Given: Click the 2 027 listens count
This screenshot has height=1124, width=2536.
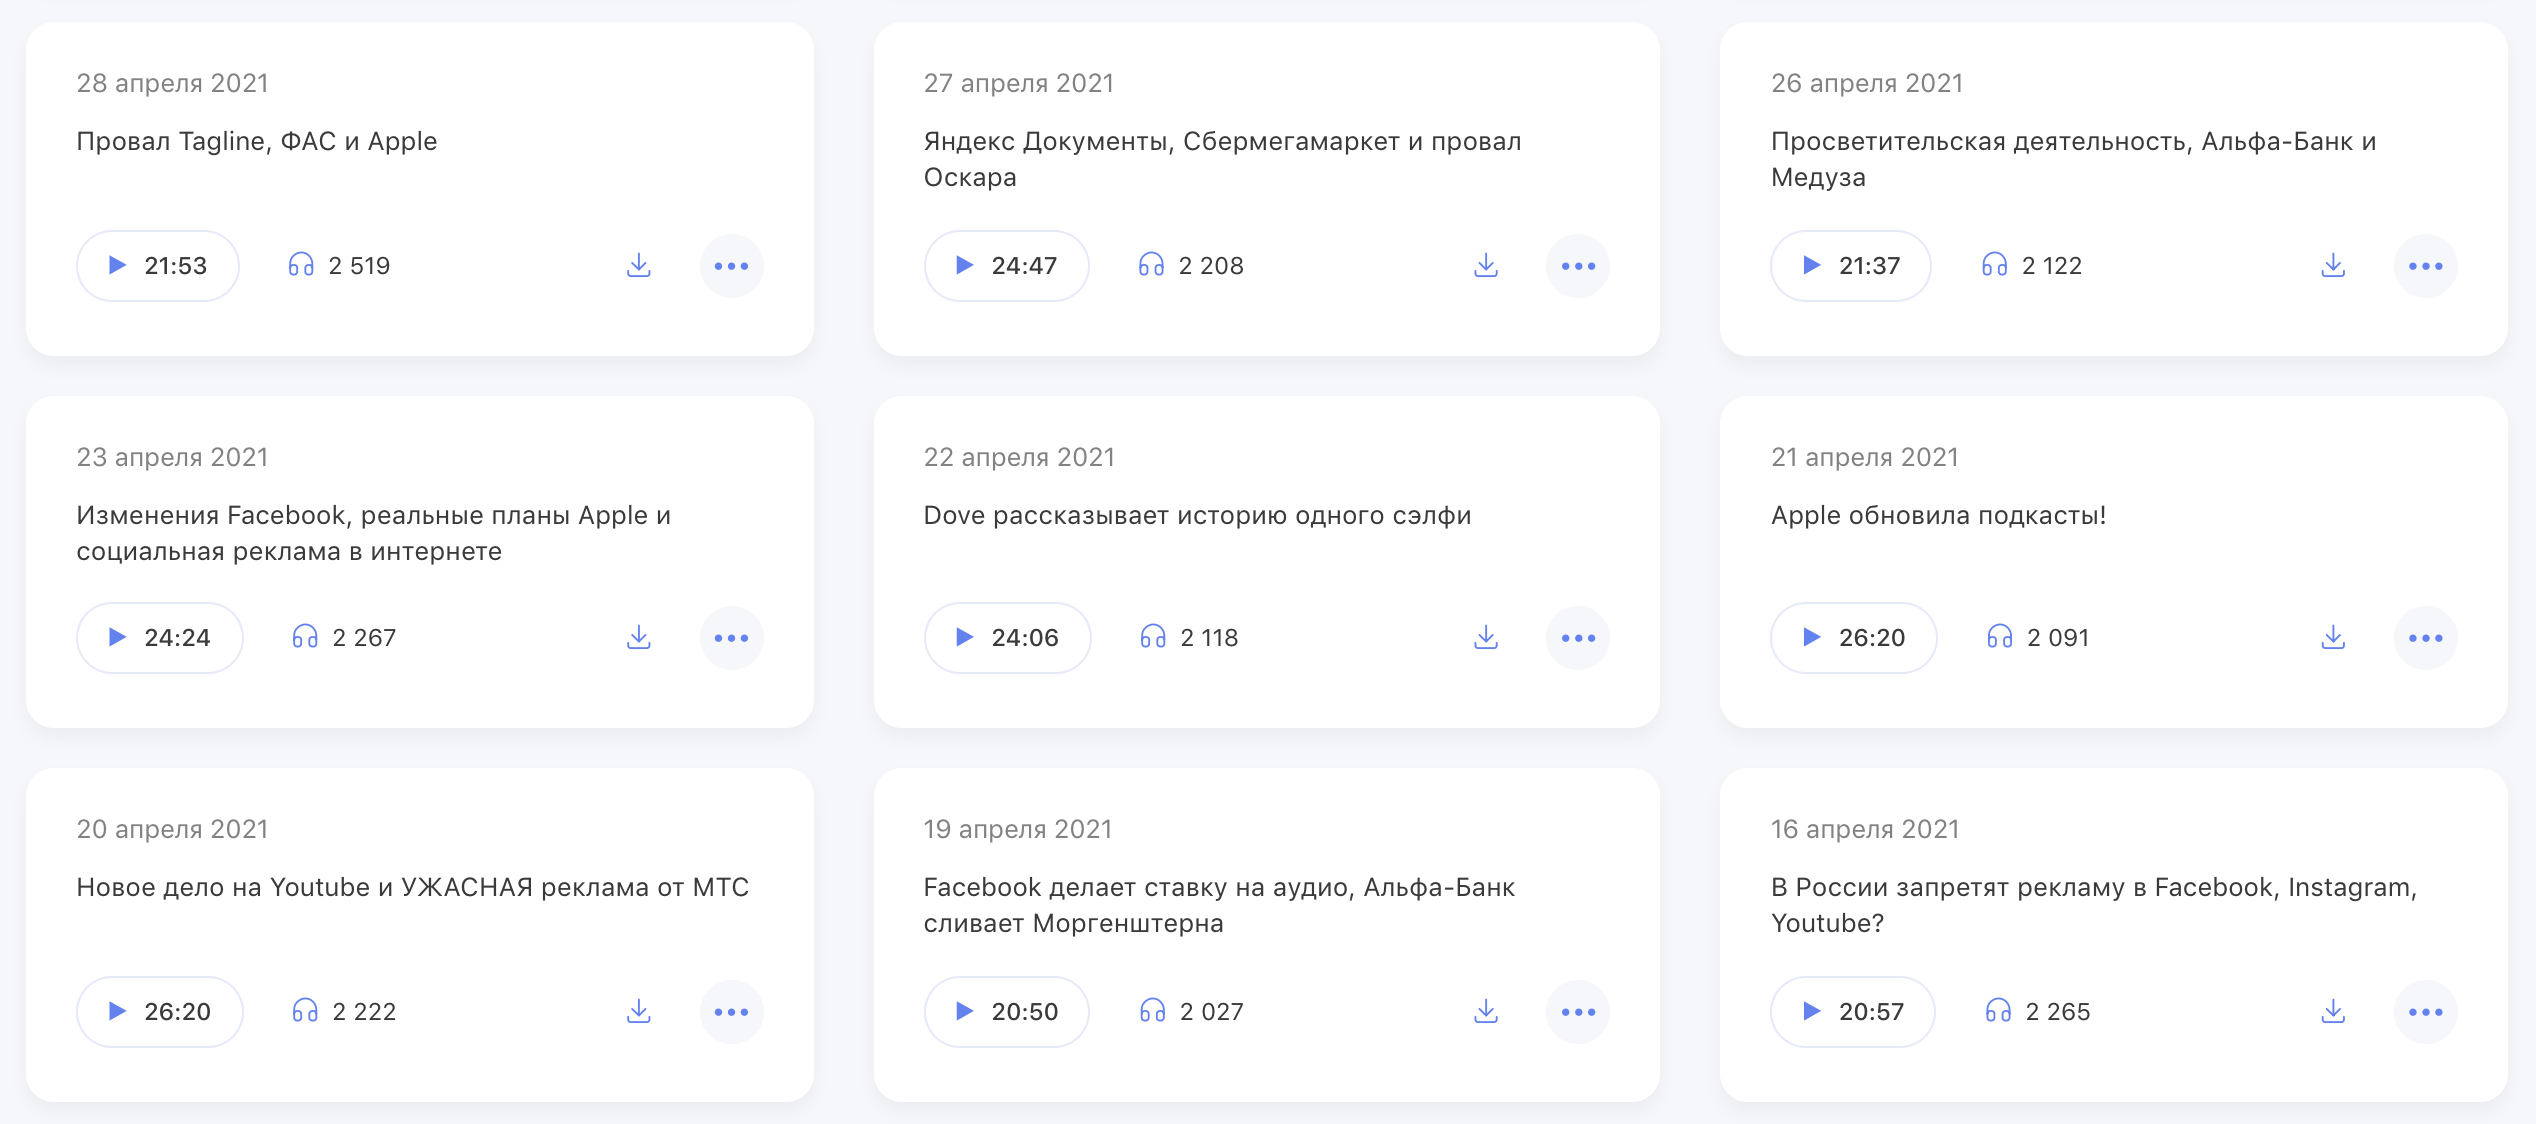Looking at the screenshot, I should tap(1212, 1012).
